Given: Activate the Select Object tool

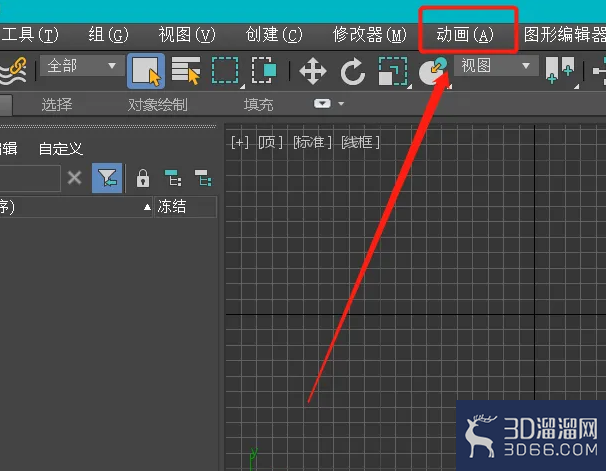Looking at the screenshot, I should click(x=146, y=71).
